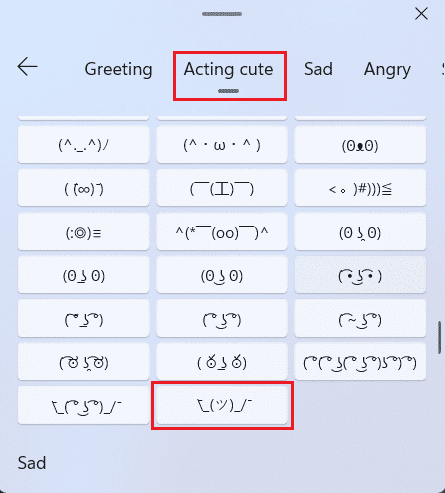Insert the highlighted Lenny face ( ͡• ͜ʖ ͡•)
Viewport: 445px width, 493px height.
(360, 275)
